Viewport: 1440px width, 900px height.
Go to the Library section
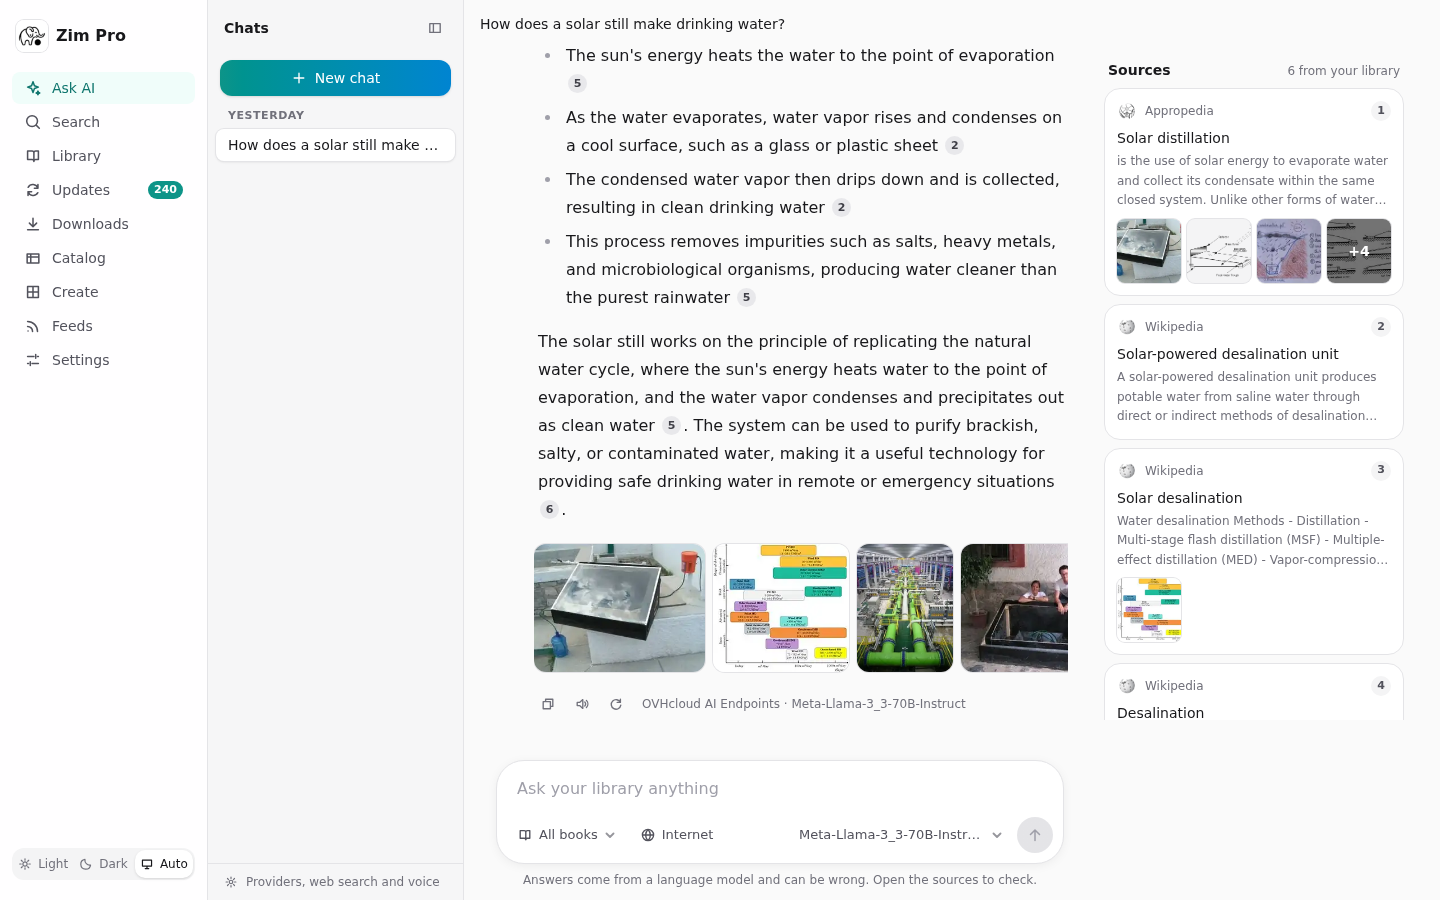click(x=104, y=156)
